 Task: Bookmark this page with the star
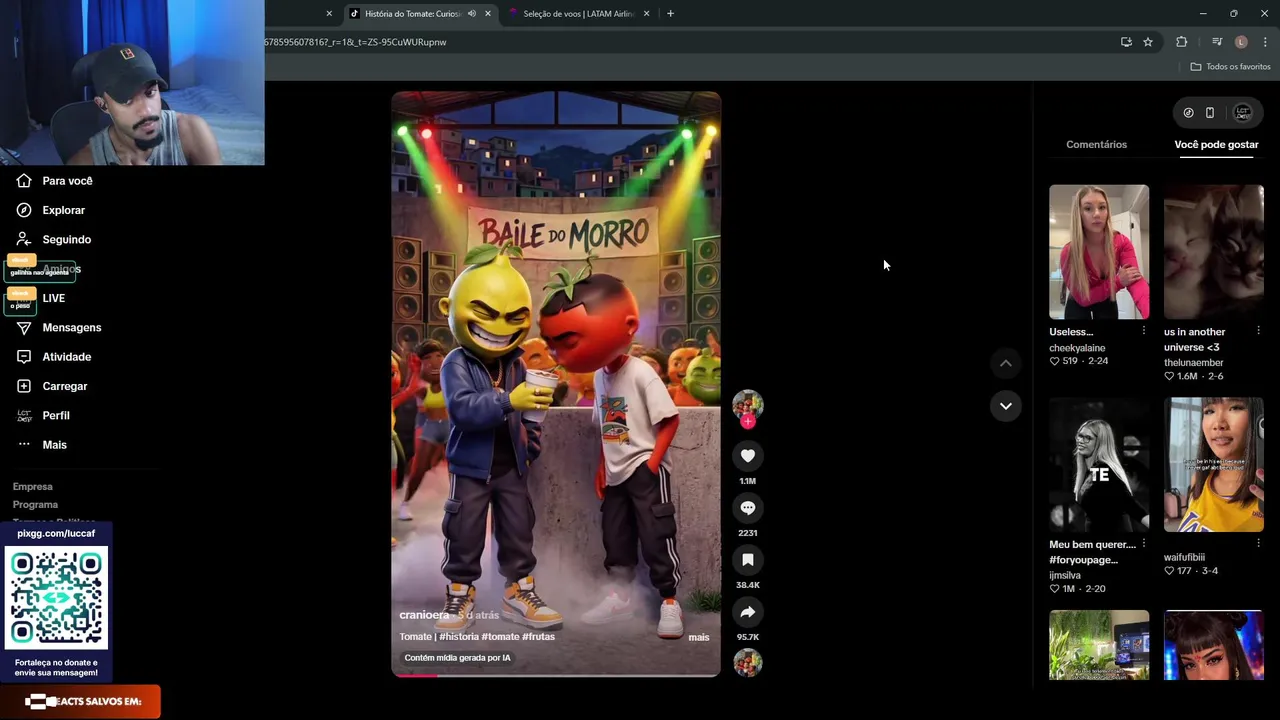coord(1148,42)
